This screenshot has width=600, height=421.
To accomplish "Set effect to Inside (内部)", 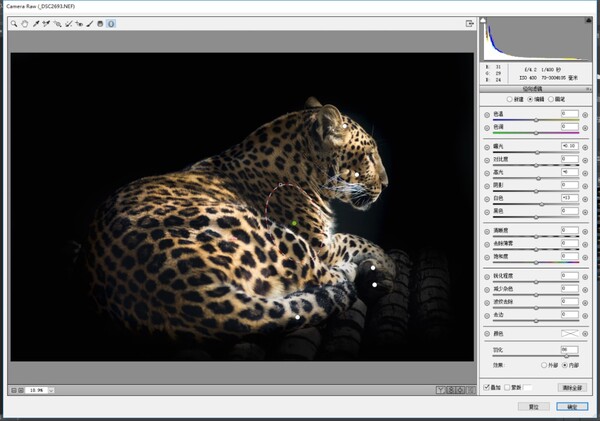I will pyautogui.click(x=565, y=365).
